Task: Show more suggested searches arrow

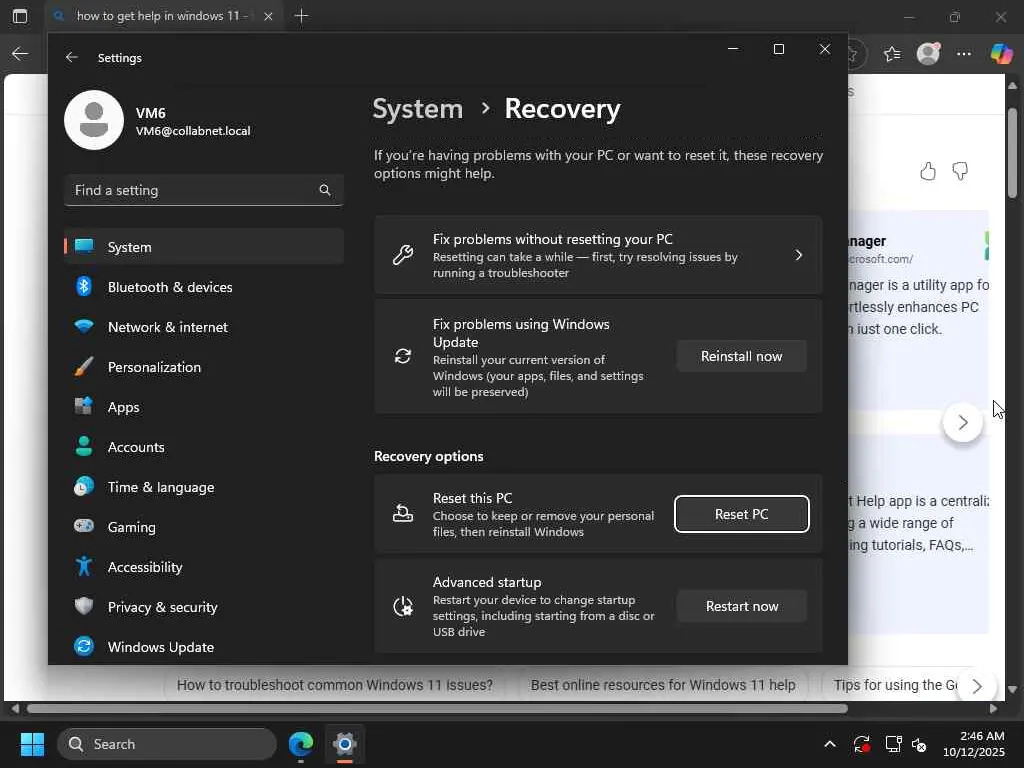Action: pyautogui.click(x=977, y=686)
